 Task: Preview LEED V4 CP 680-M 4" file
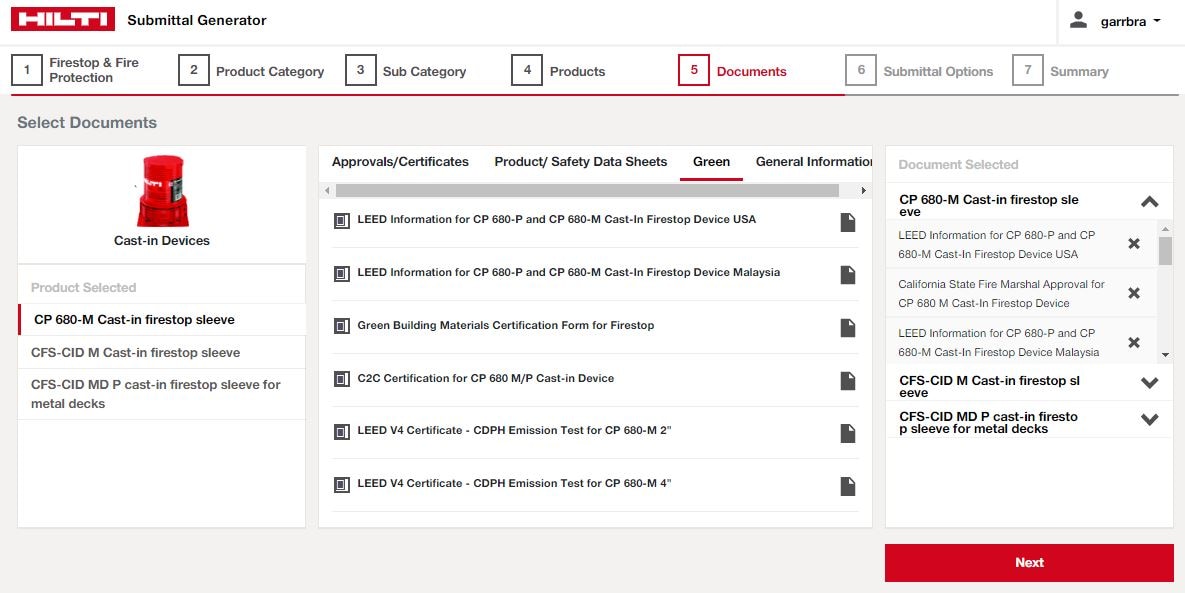[x=848, y=486]
